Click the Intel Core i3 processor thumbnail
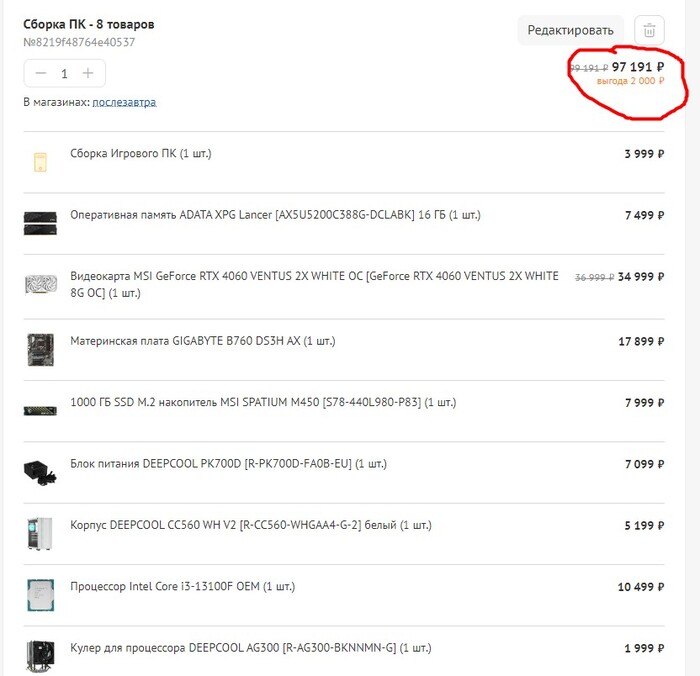Image resolution: width=700 pixels, height=676 pixels. tap(40, 595)
